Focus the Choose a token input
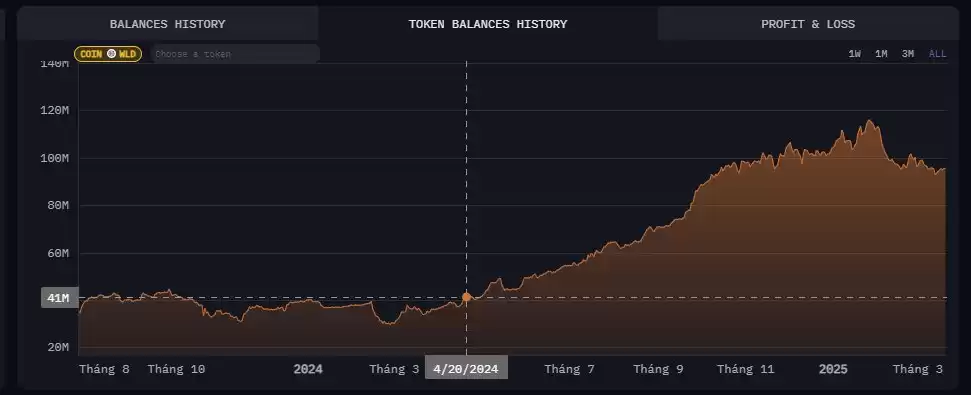Viewport: 971px width, 395px height. [235, 54]
